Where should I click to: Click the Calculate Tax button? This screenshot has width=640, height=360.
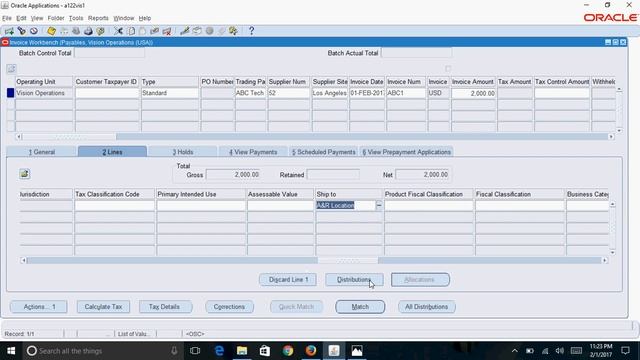pos(103,307)
